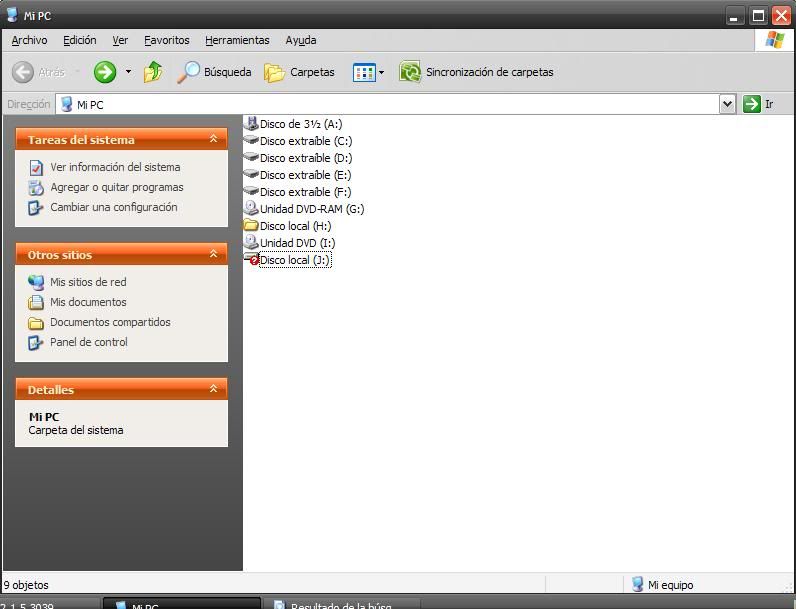The image size is (796, 609).
Task: Click the Ver información del sistema link
Action: [115, 167]
